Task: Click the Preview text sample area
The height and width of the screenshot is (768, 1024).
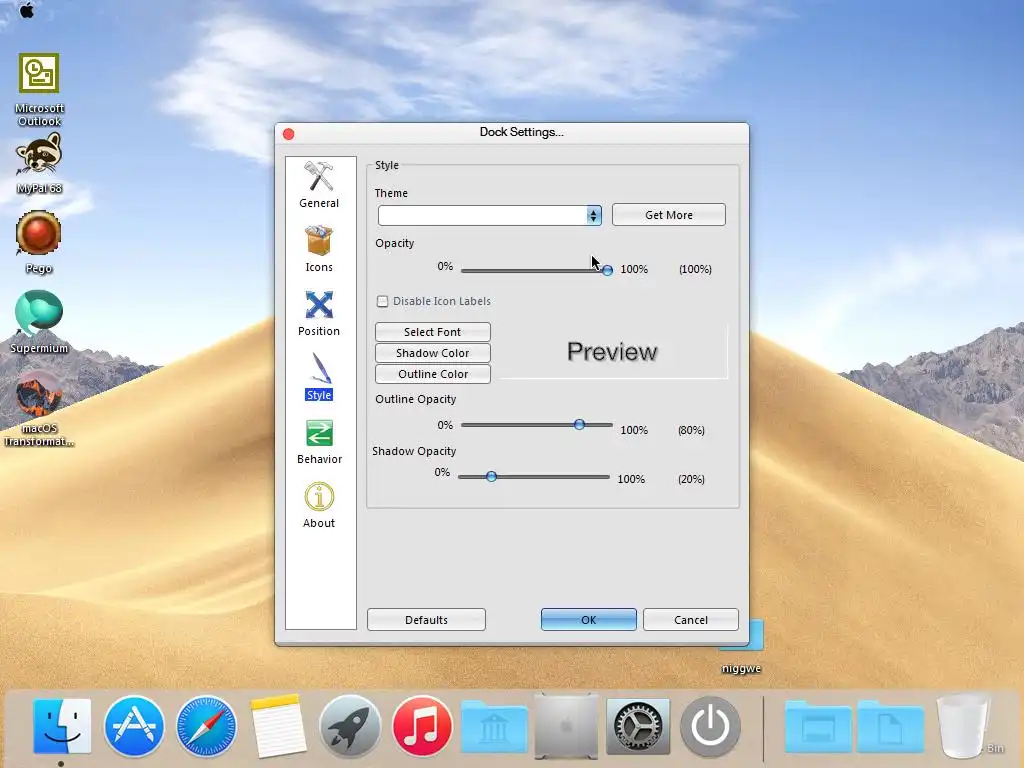Action: 612,351
